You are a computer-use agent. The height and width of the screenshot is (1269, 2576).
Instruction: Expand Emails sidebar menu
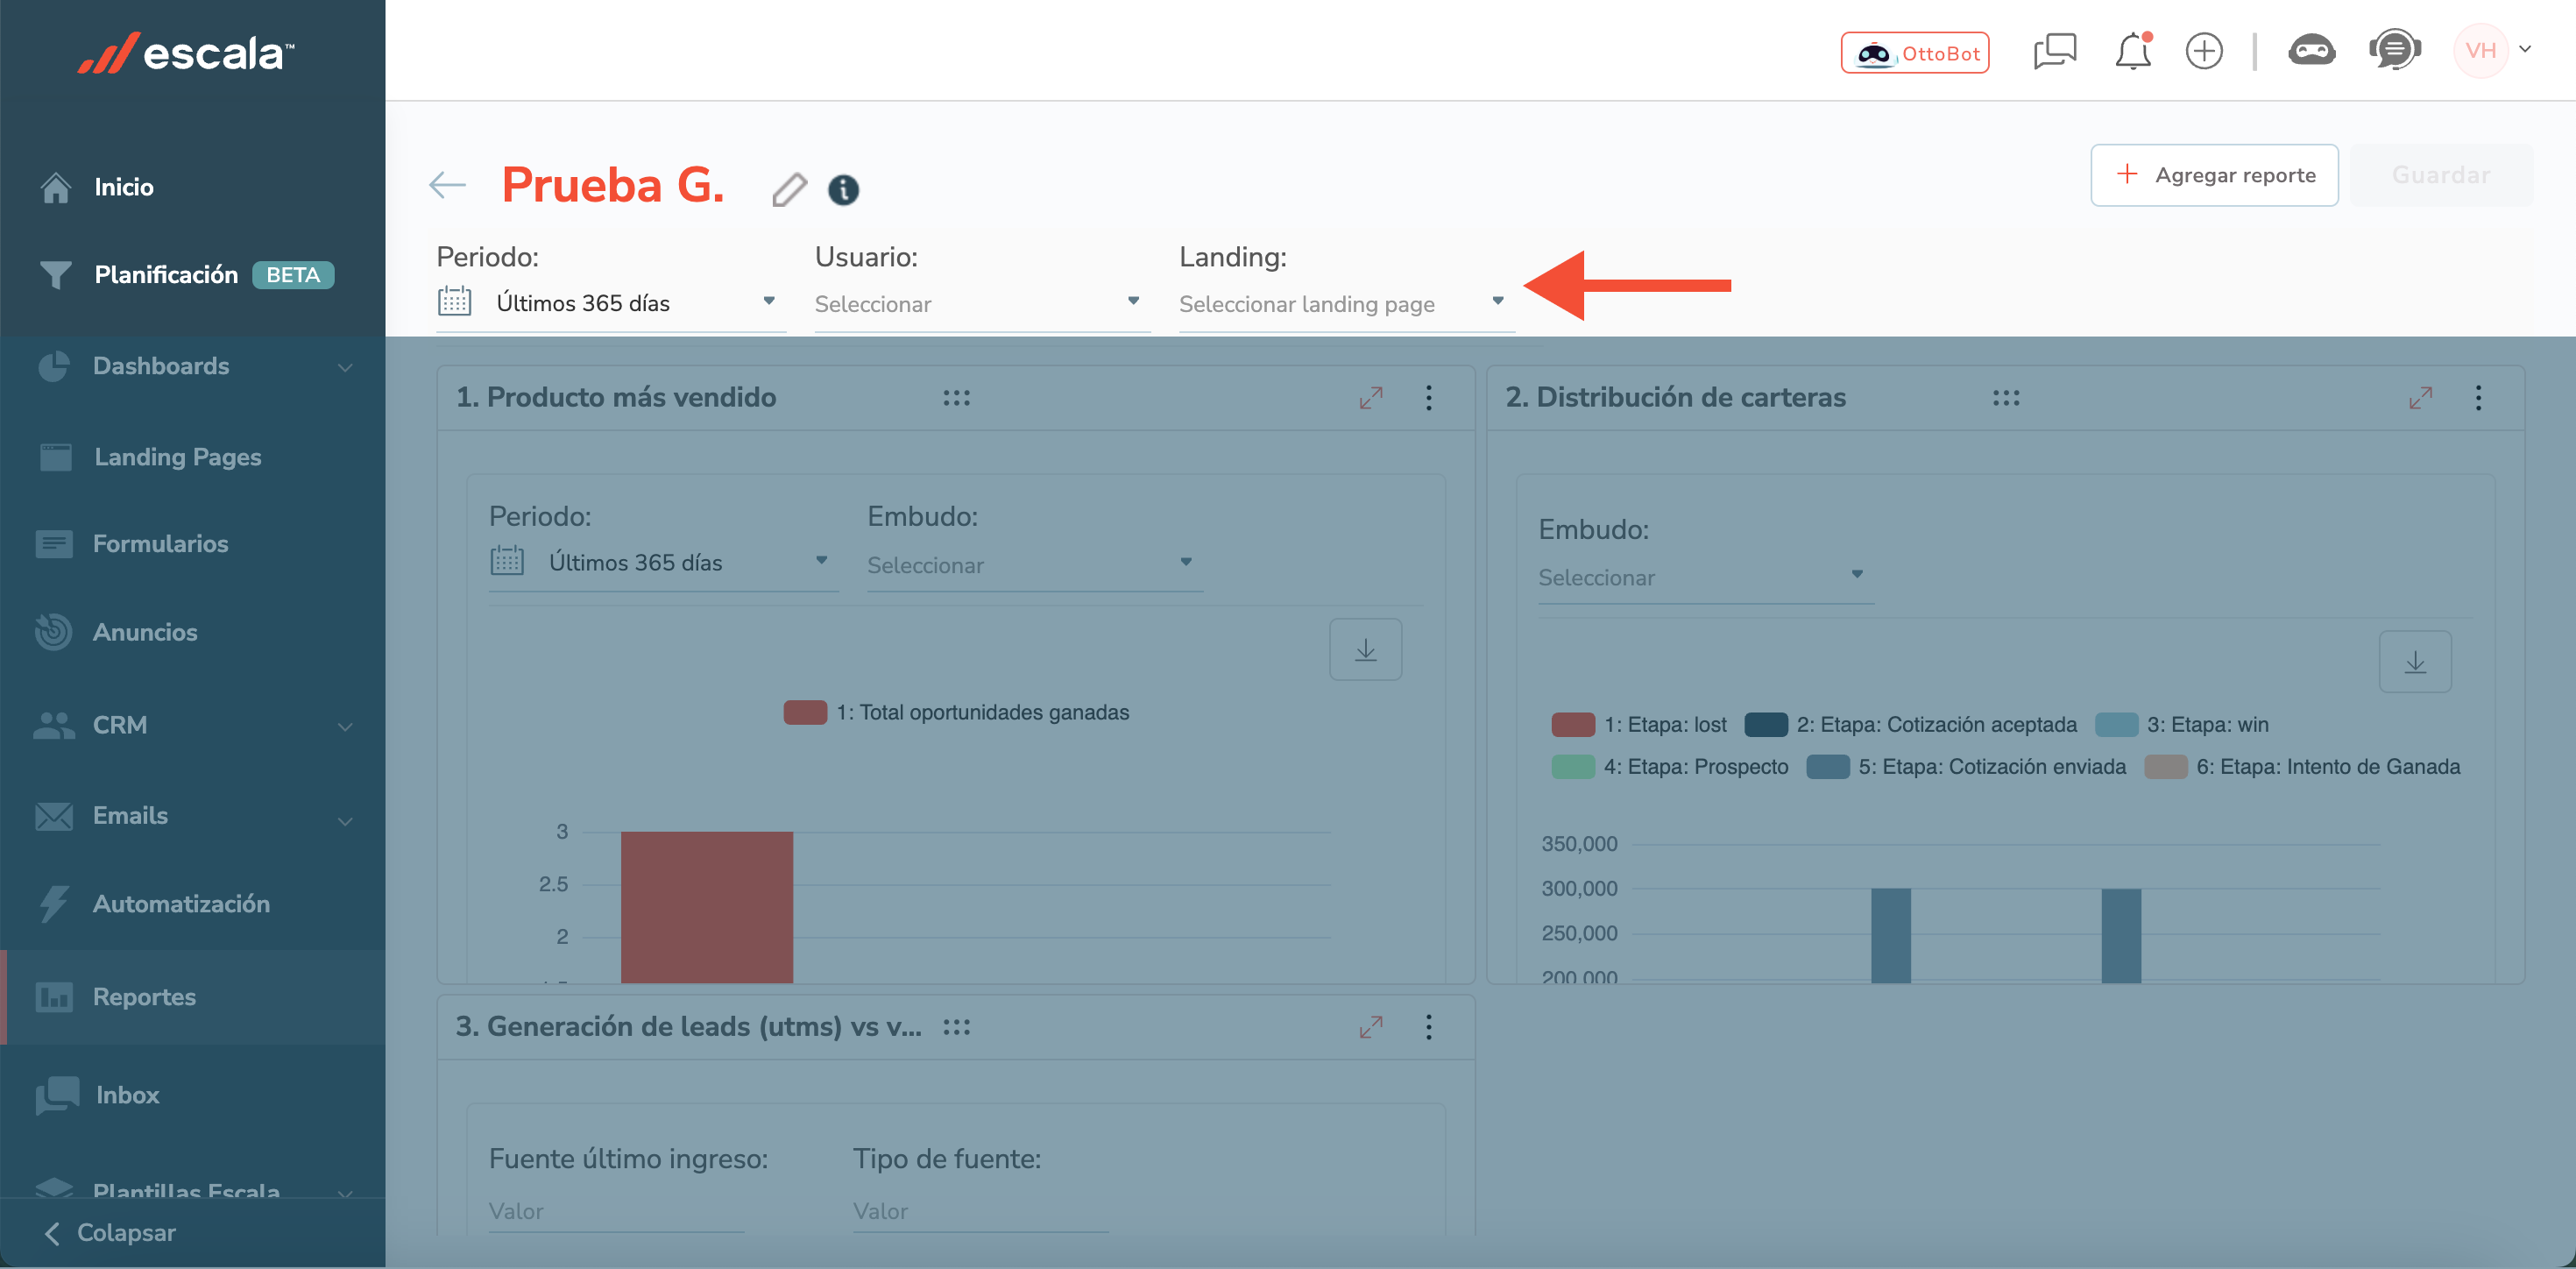coord(192,816)
